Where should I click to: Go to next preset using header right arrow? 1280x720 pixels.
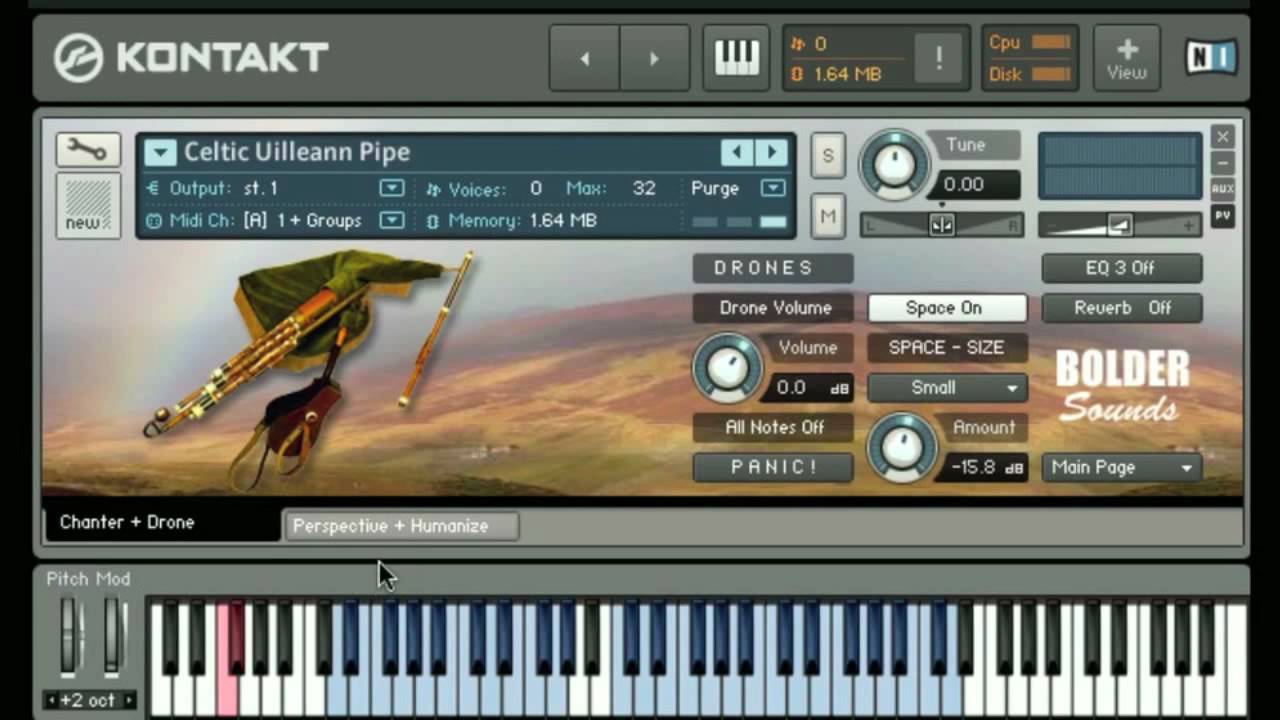click(x=654, y=58)
